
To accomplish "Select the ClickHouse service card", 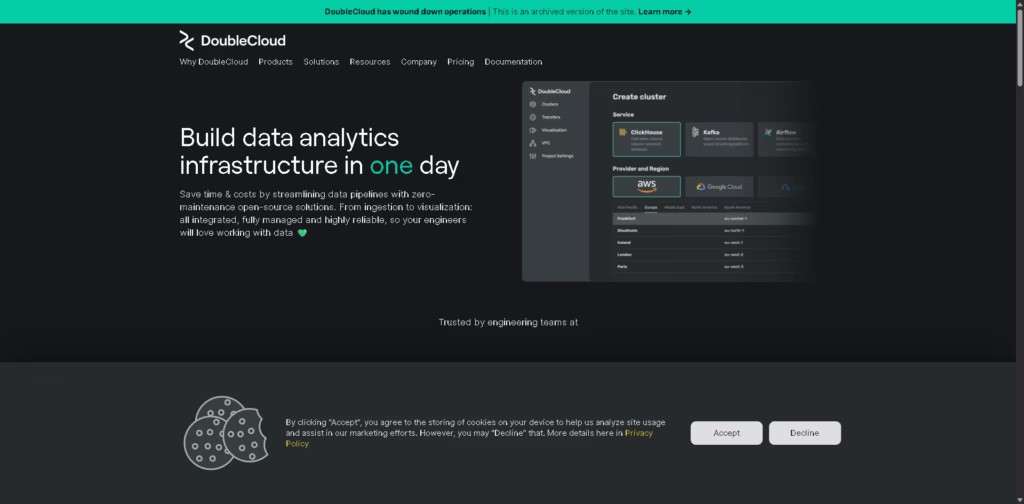I will [646, 139].
